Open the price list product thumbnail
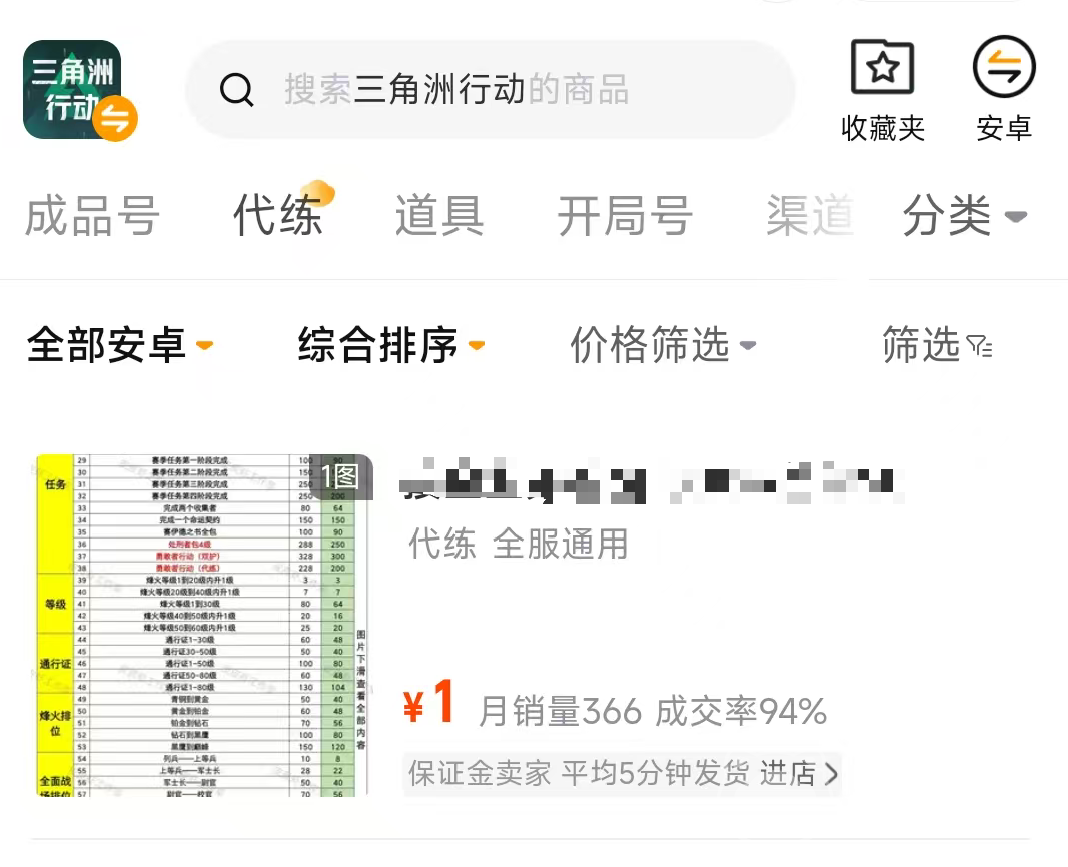 coord(202,625)
